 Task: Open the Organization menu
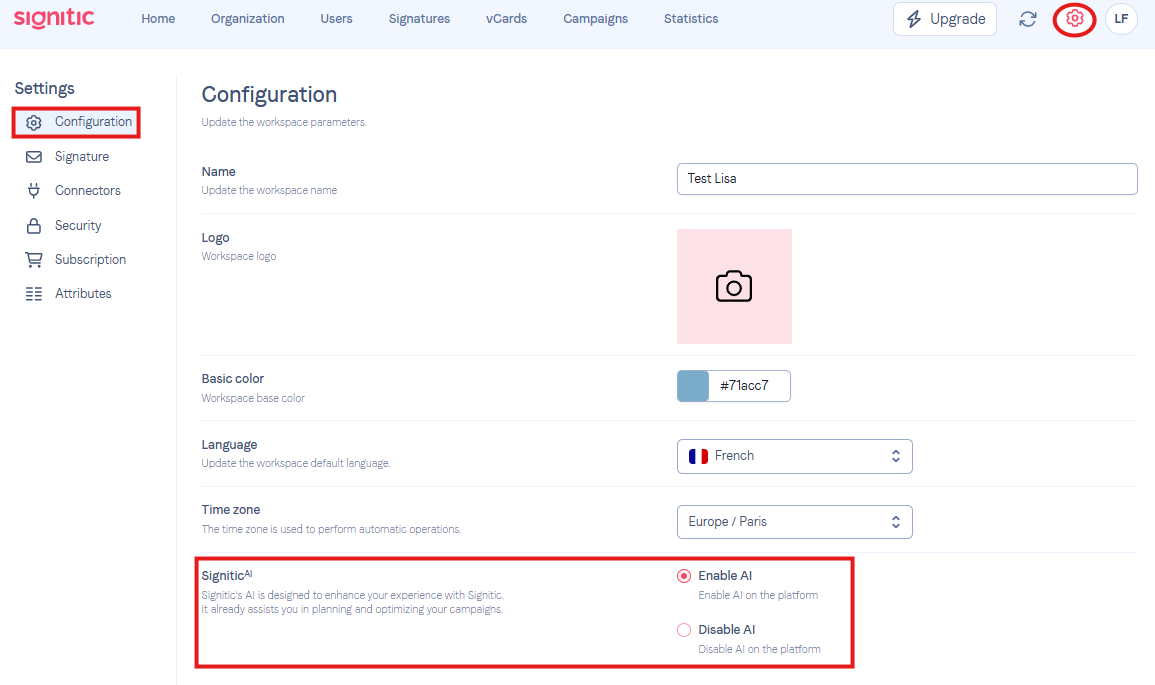coord(248,19)
